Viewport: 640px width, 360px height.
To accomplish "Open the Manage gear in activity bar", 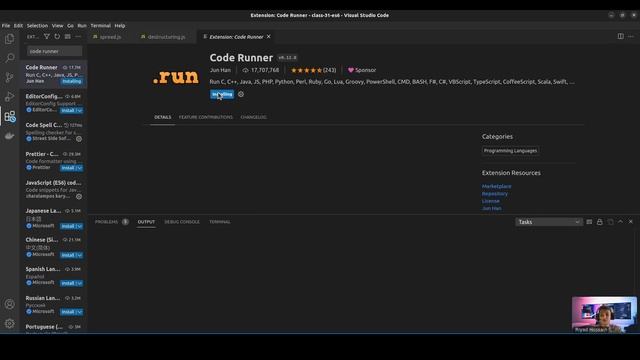I will click(x=9, y=324).
